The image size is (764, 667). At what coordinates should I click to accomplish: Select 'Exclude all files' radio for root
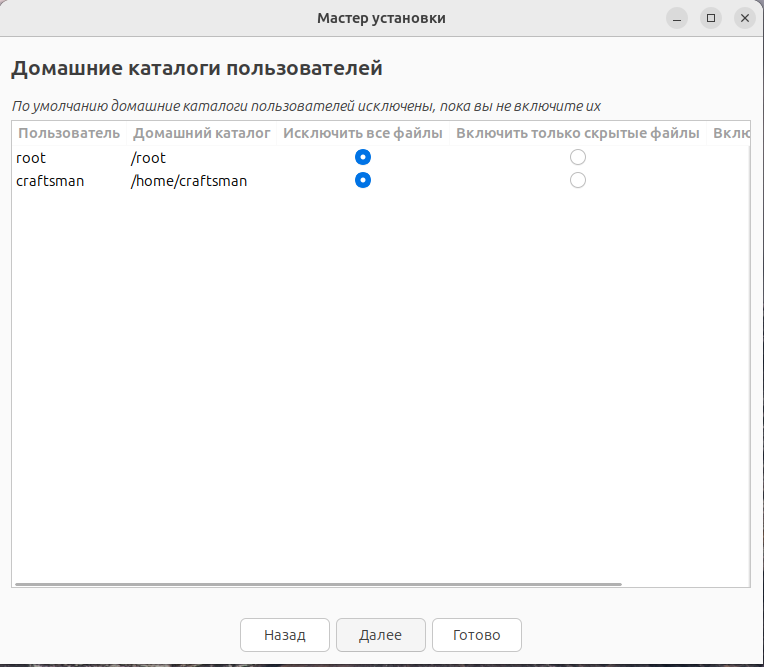[x=363, y=157]
